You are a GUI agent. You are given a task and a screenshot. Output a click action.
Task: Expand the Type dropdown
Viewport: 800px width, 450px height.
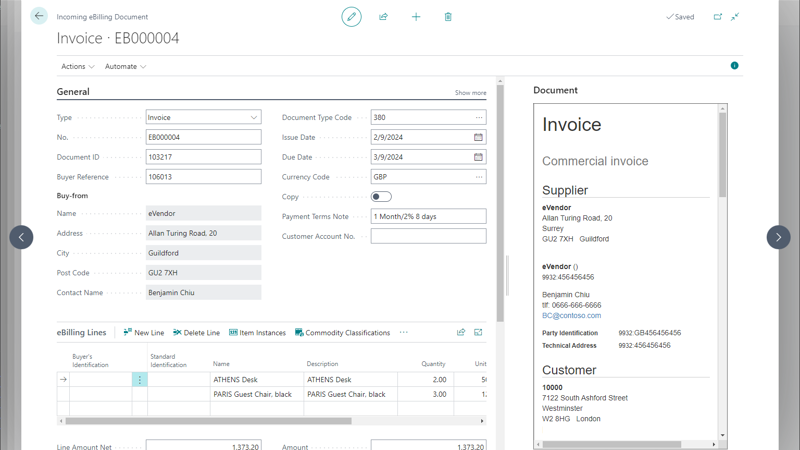[253, 117]
